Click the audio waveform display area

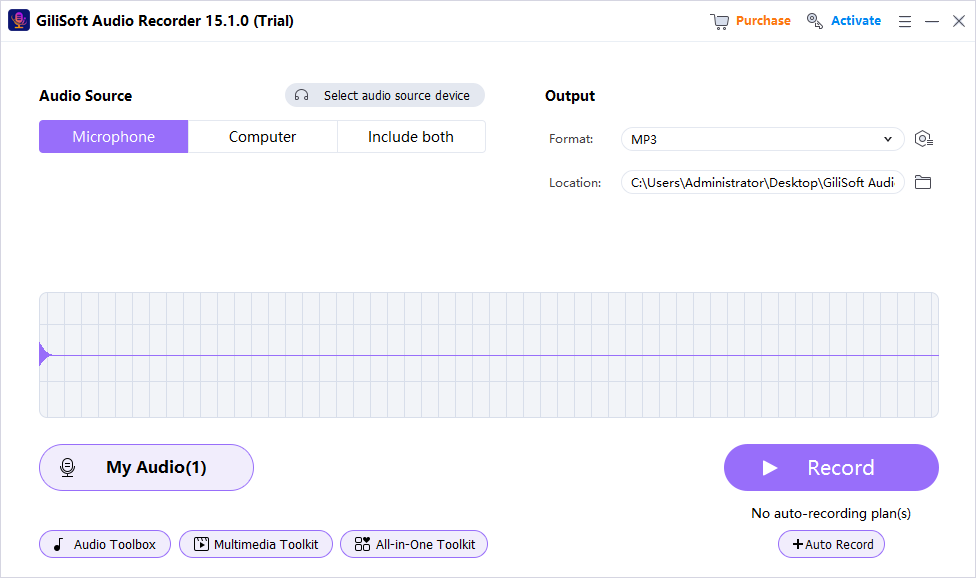[x=489, y=355]
